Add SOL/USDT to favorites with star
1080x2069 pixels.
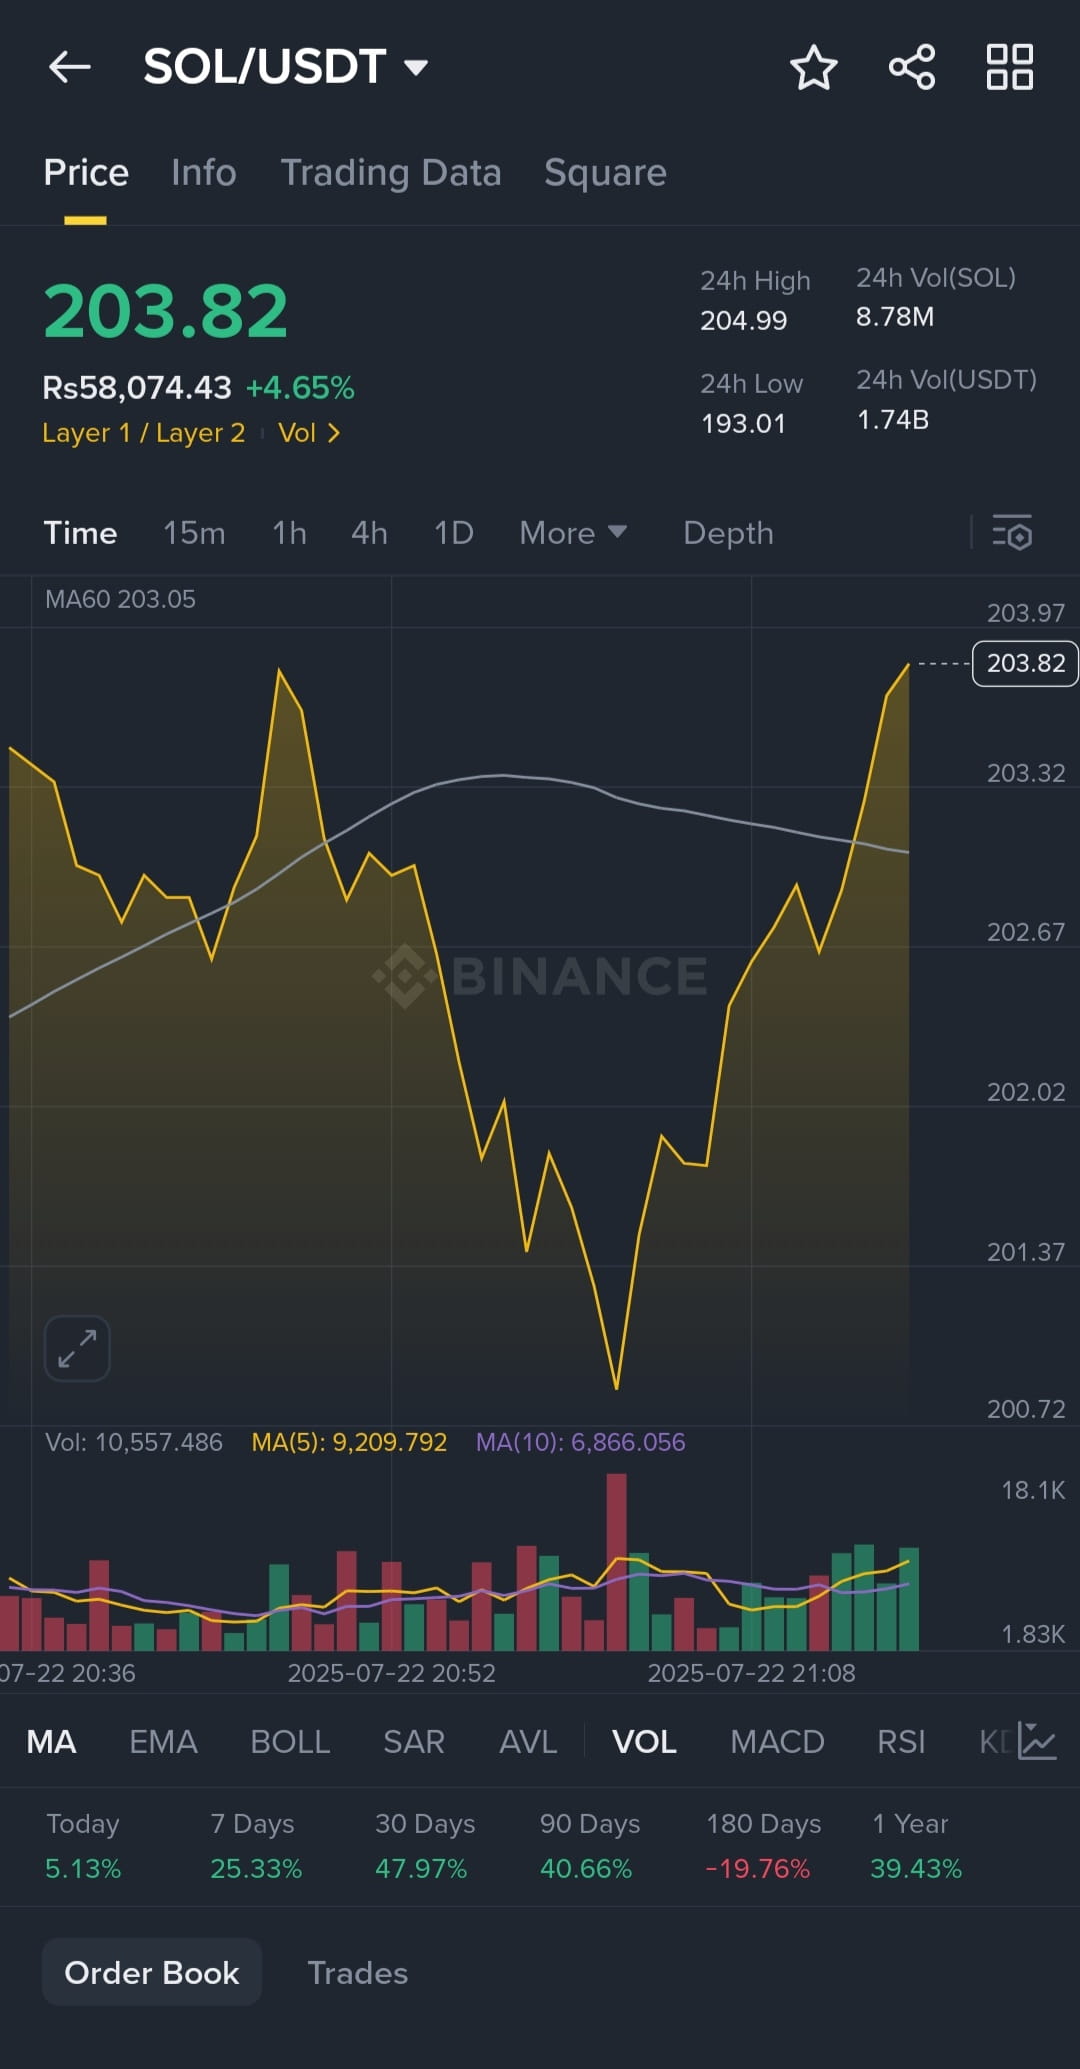pyautogui.click(x=813, y=67)
